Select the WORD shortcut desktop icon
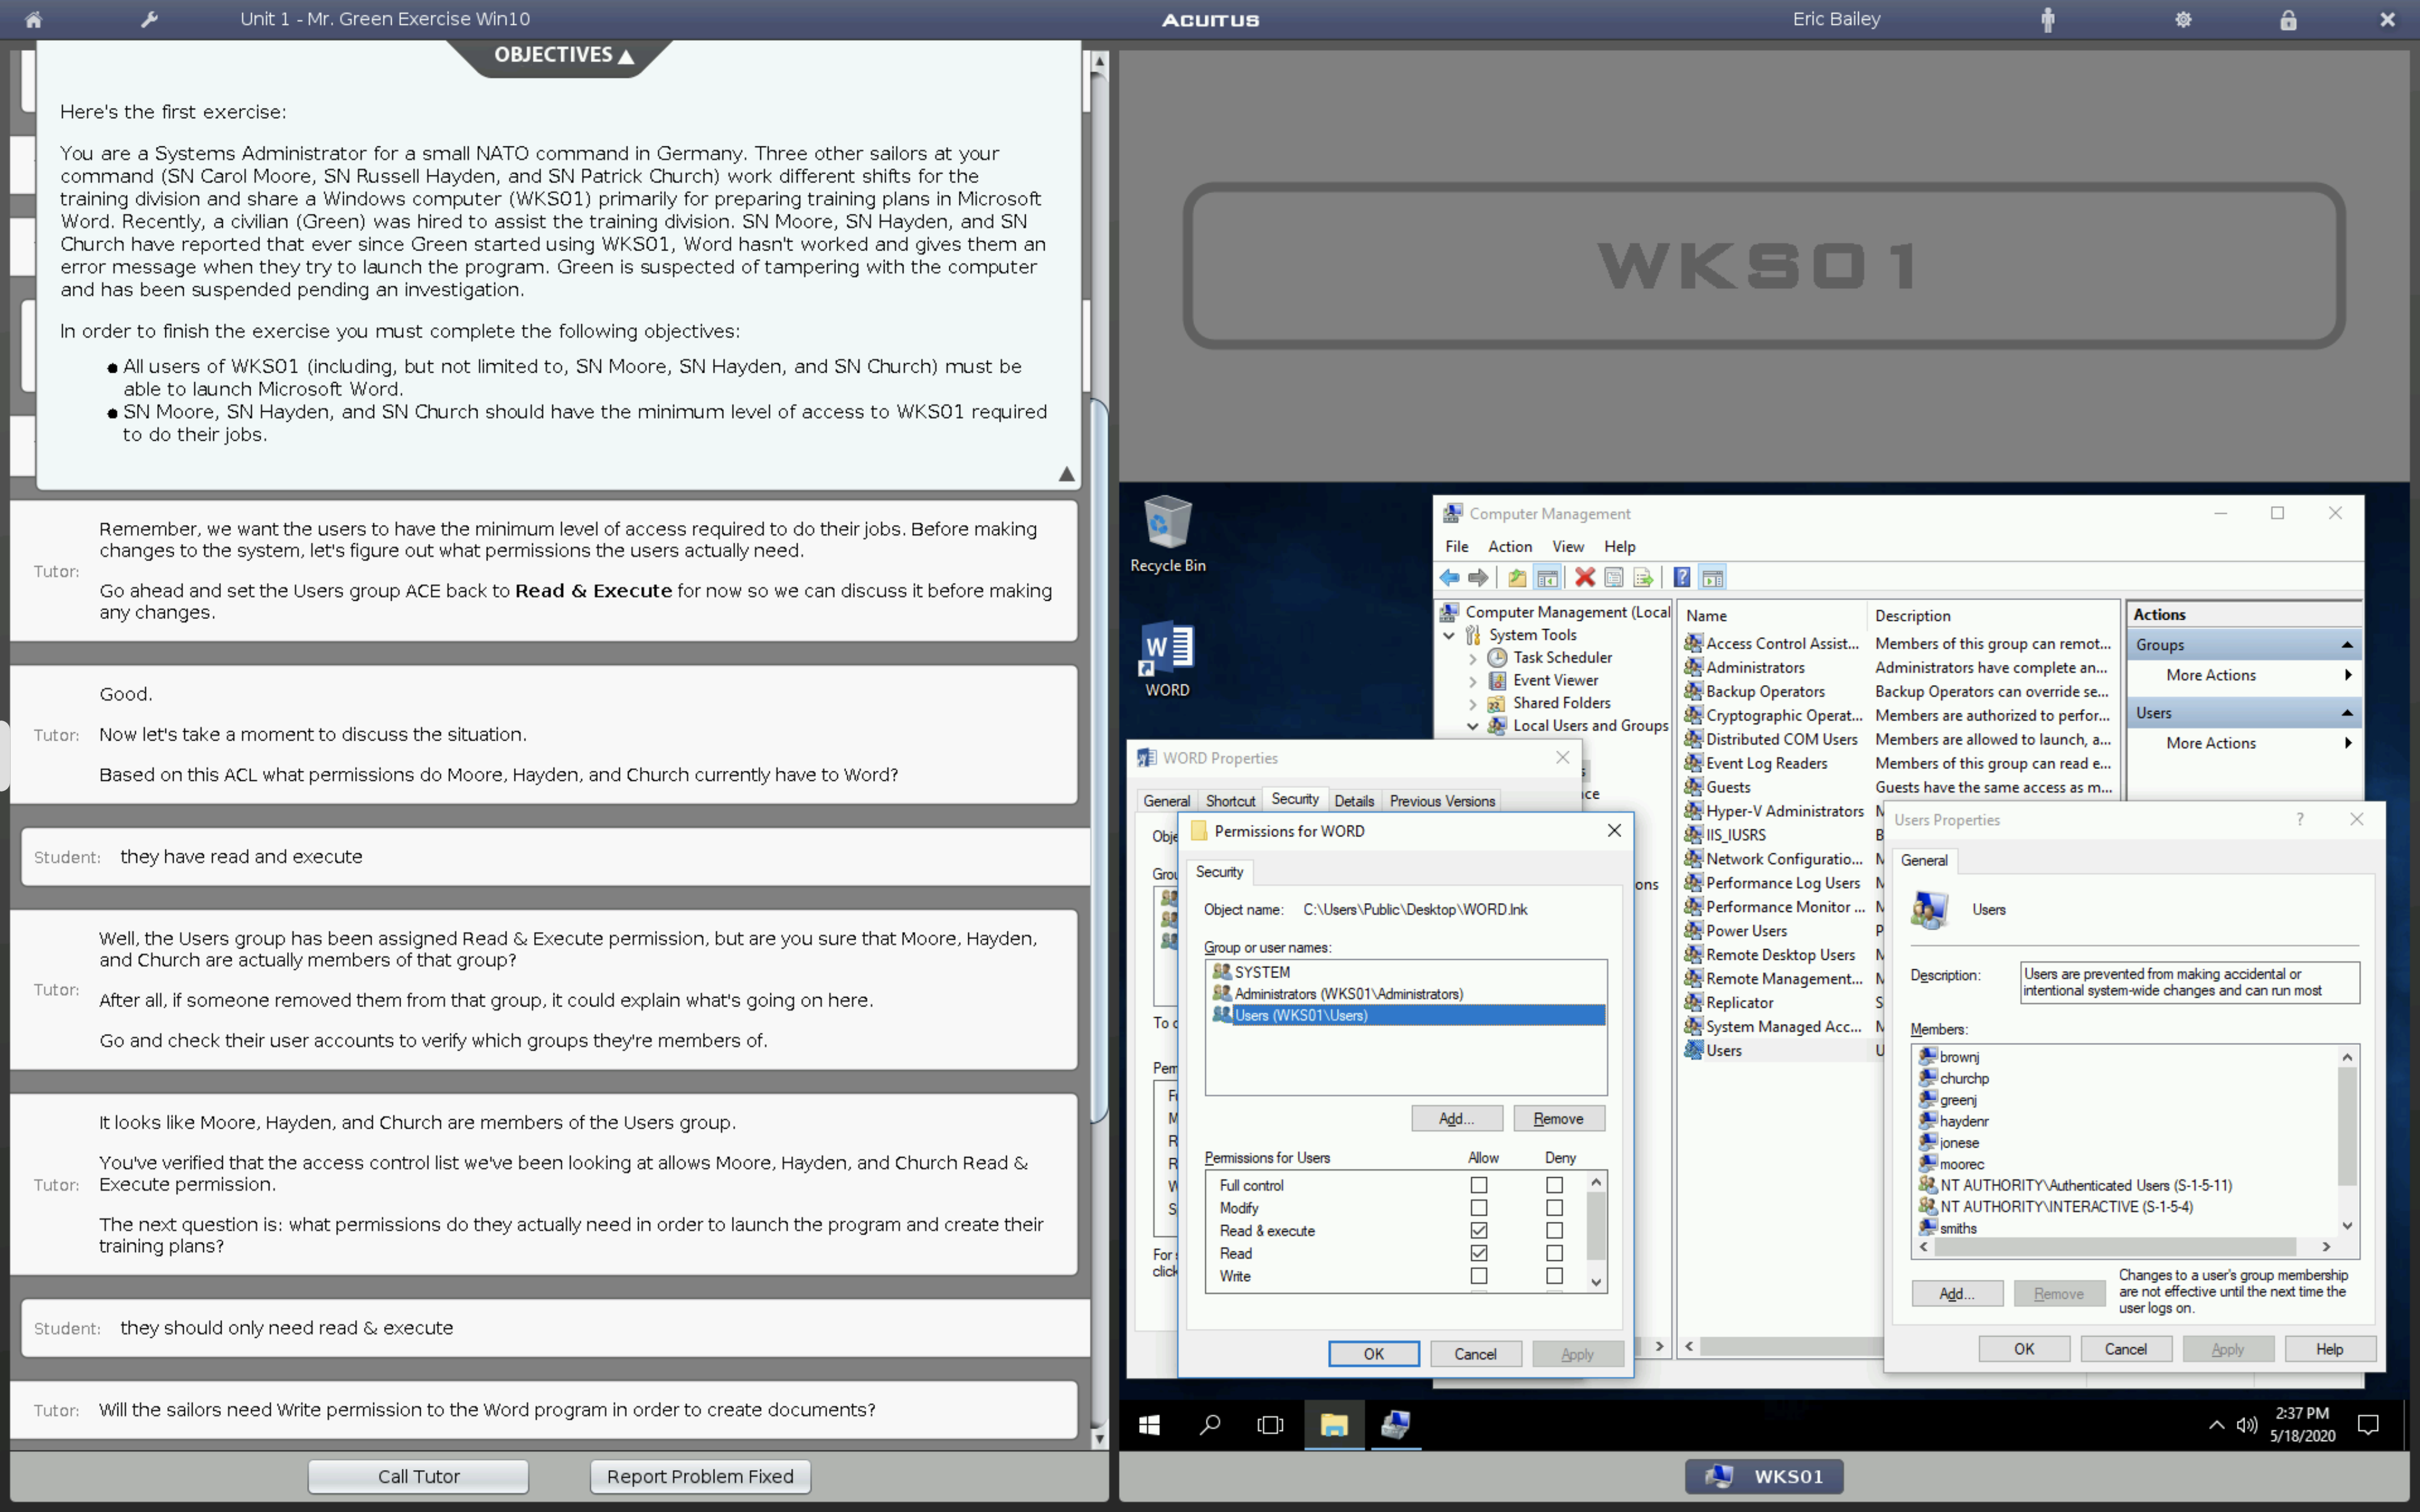2420x1512 pixels. pyautogui.click(x=1167, y=660)
